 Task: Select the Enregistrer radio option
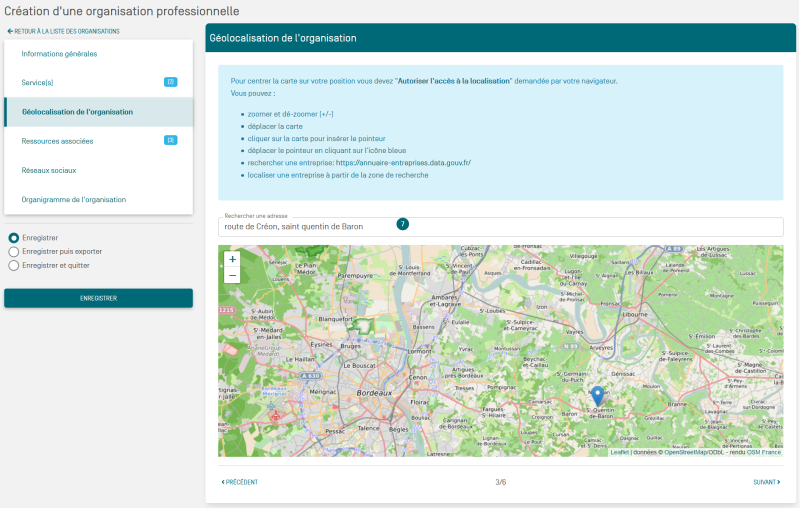point(14,238)
